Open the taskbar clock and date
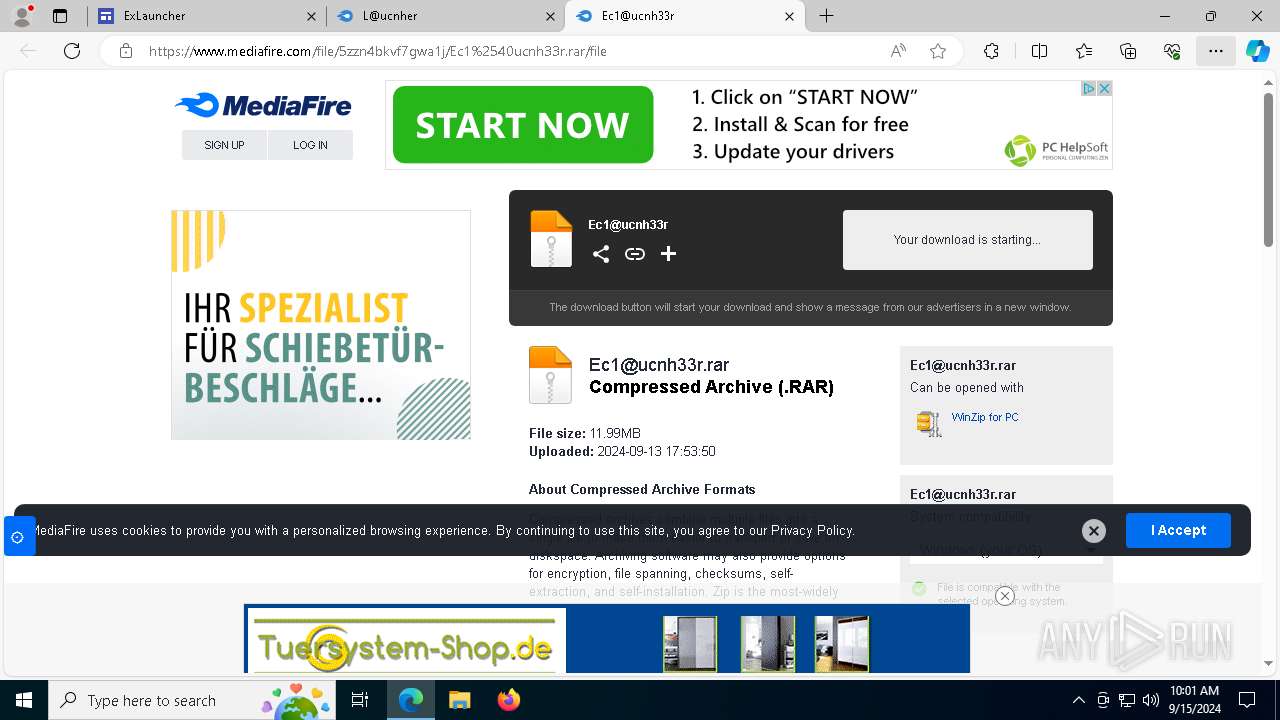The height and width of the screenshot is (720, 1280). tap(1194, 700)
